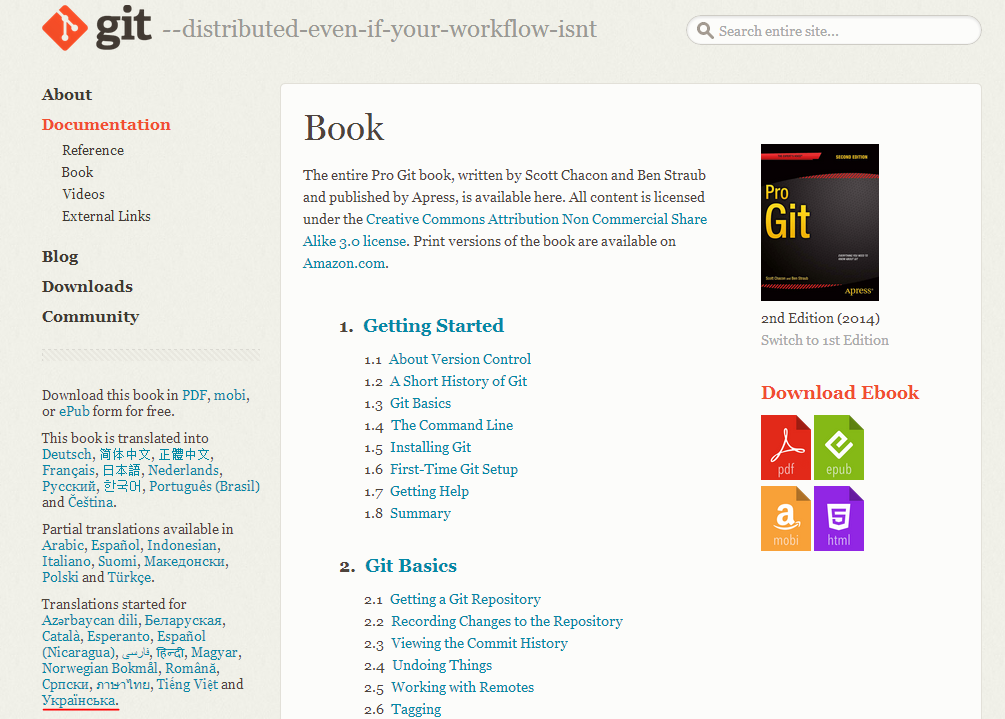The width and height of the screenshot is (1005, 719).
Task: Download the mobi Amazon icon
Action: [x=786, y=518]
